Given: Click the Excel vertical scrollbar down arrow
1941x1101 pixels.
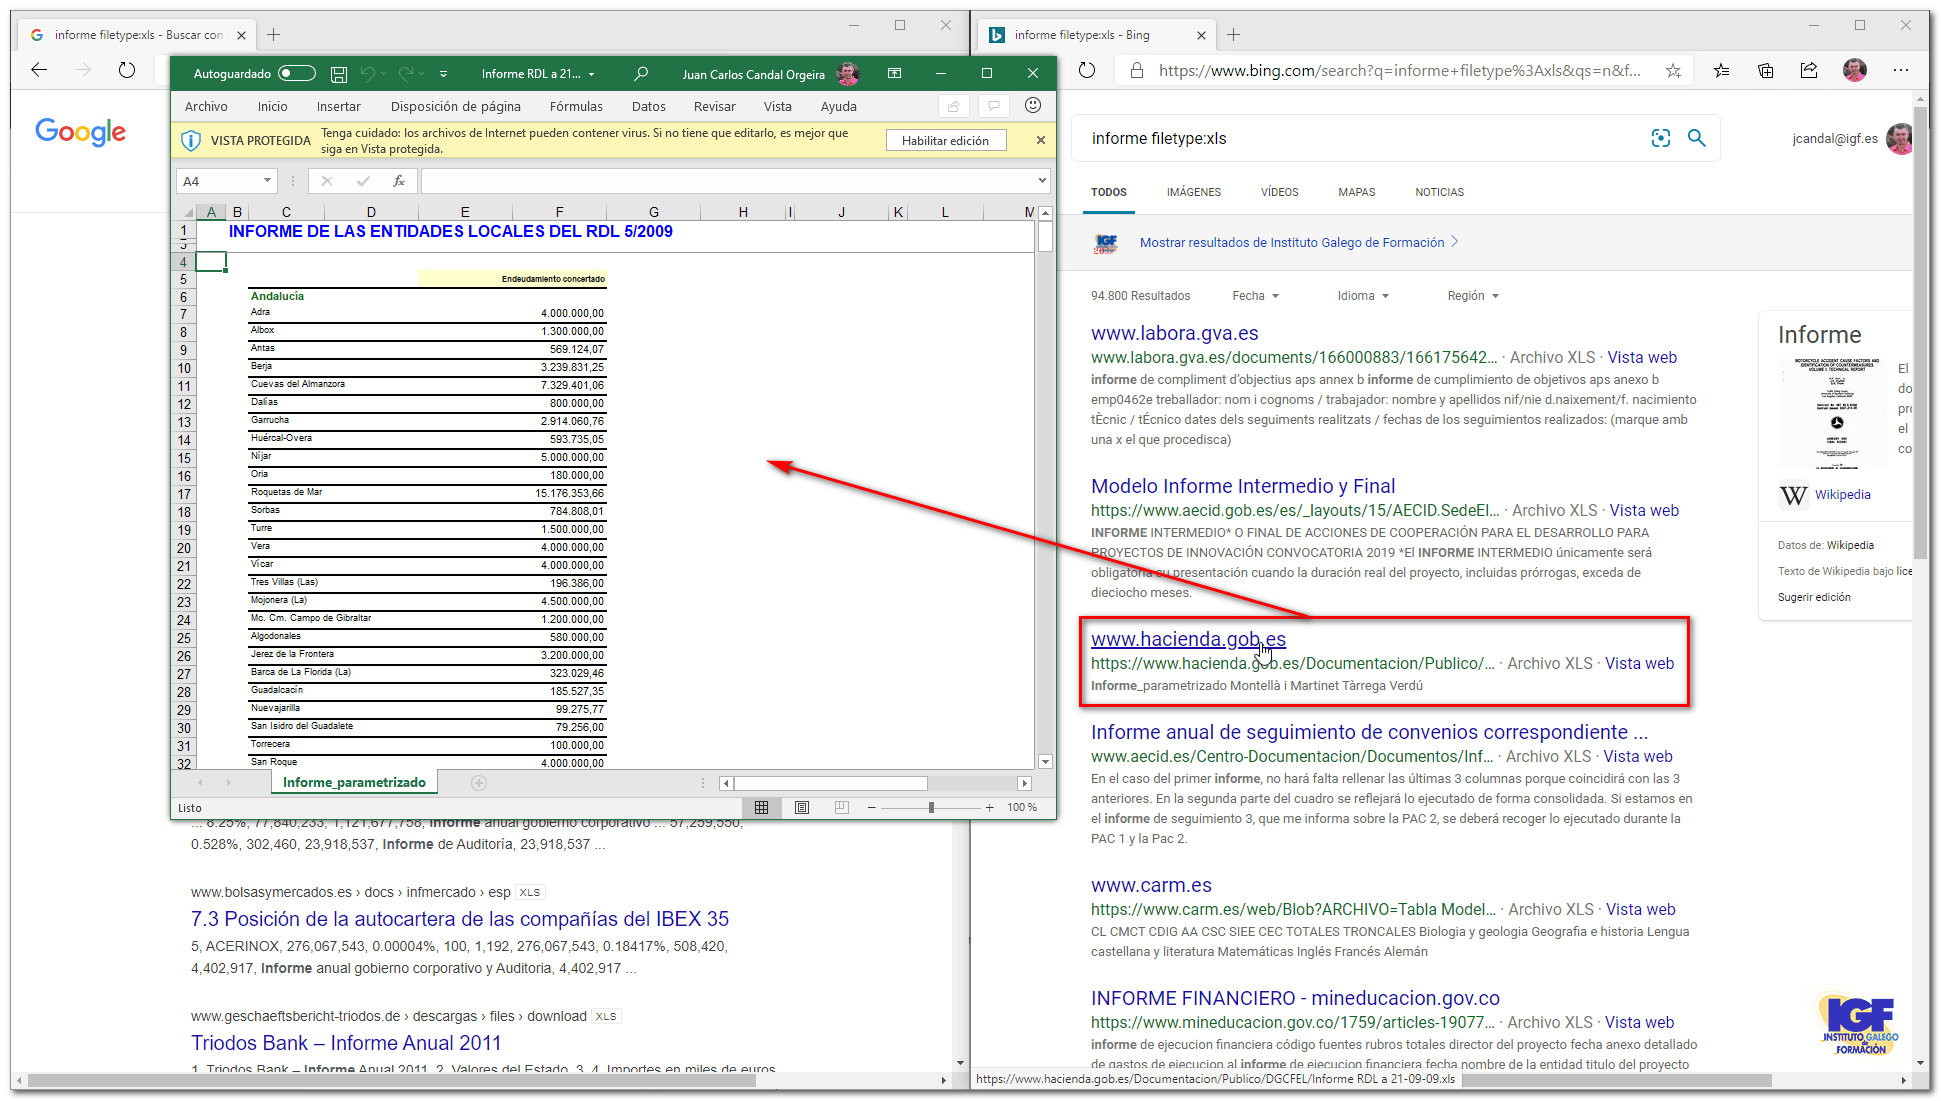Looking at the screenshot, I should click(1045, 762).
